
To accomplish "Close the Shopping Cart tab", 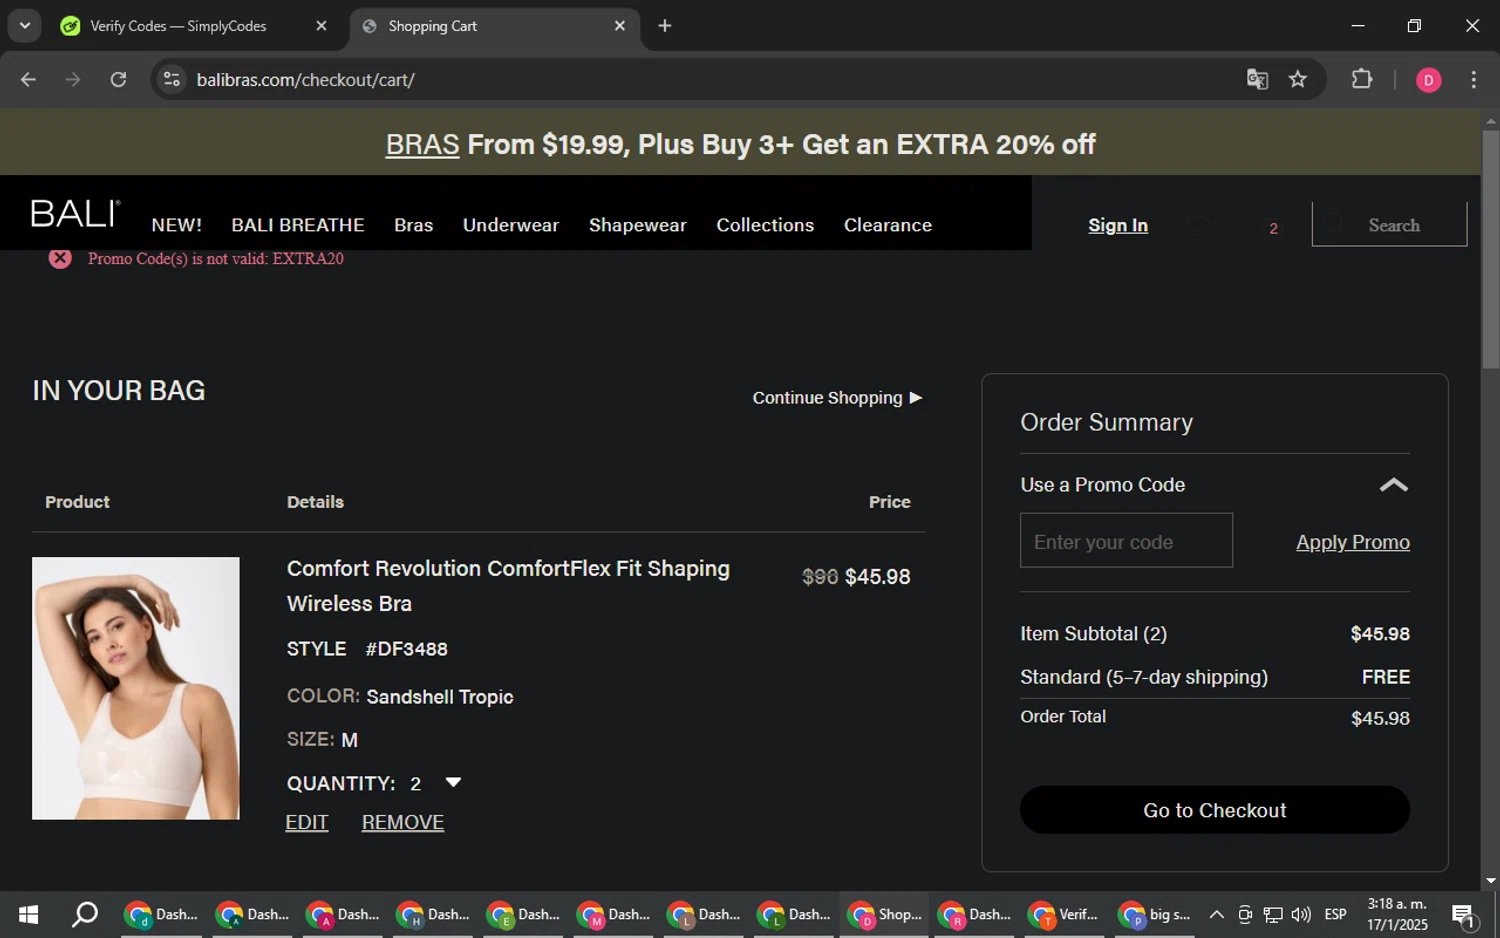I will pyautogui.click(x=620, y=26).
